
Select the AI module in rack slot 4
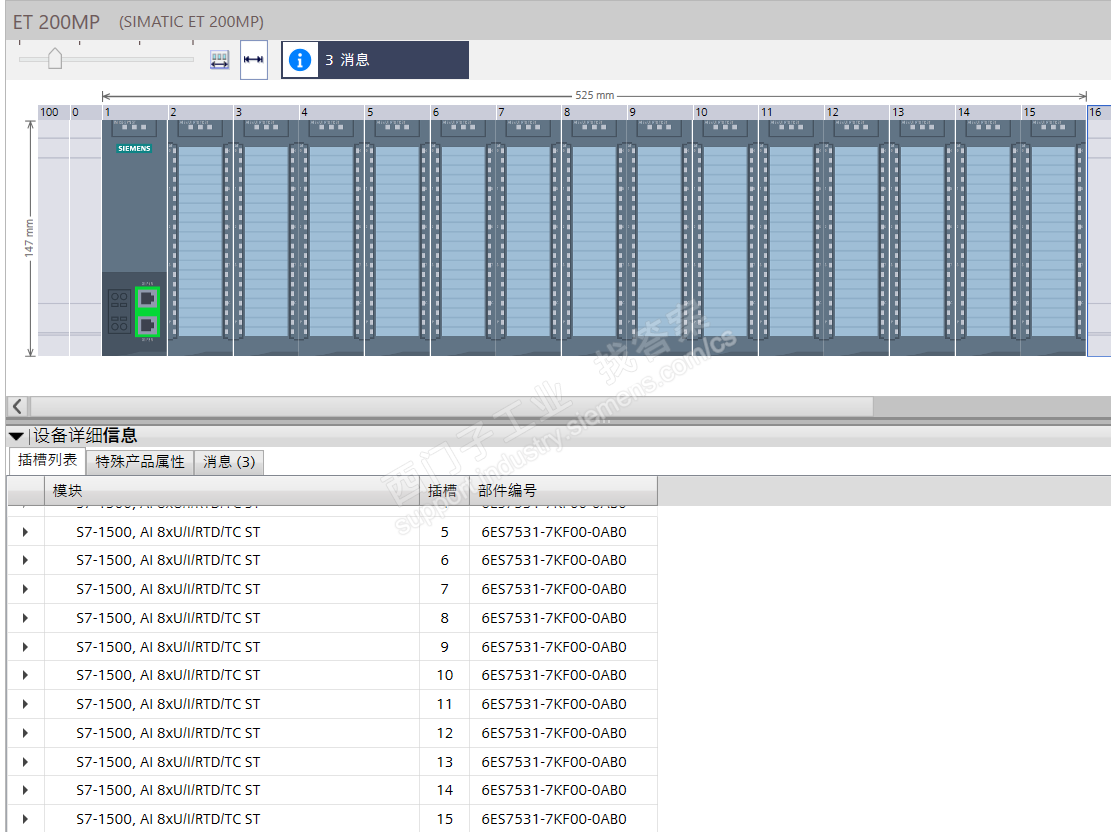click(x=332, y=237)
